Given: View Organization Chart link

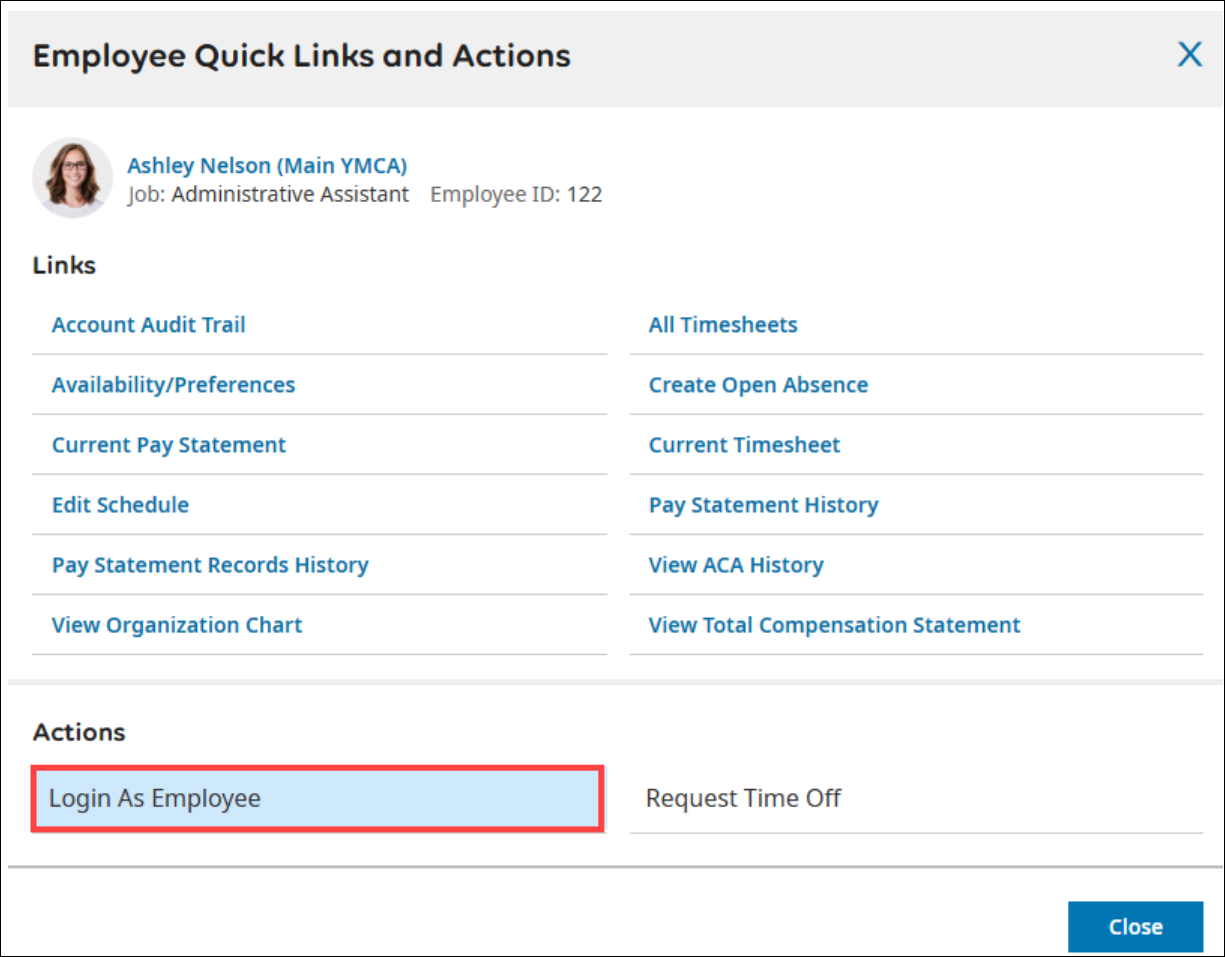Looking at the screenshot, I should point(177,625).
